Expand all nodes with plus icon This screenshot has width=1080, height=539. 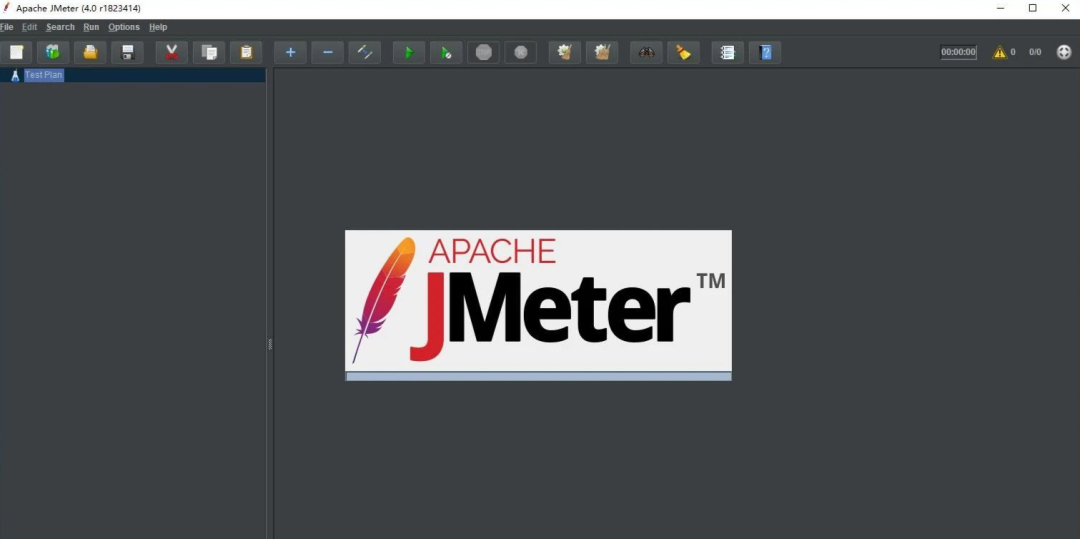click(290, 52)
